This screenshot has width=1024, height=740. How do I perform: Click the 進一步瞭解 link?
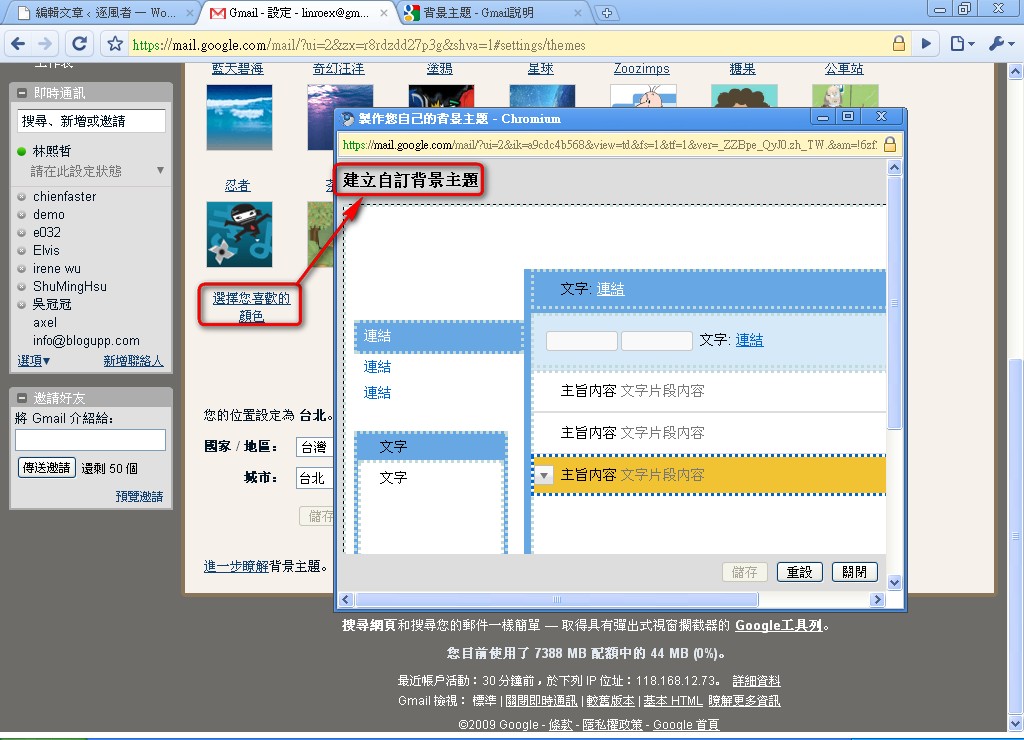point(236,566)
